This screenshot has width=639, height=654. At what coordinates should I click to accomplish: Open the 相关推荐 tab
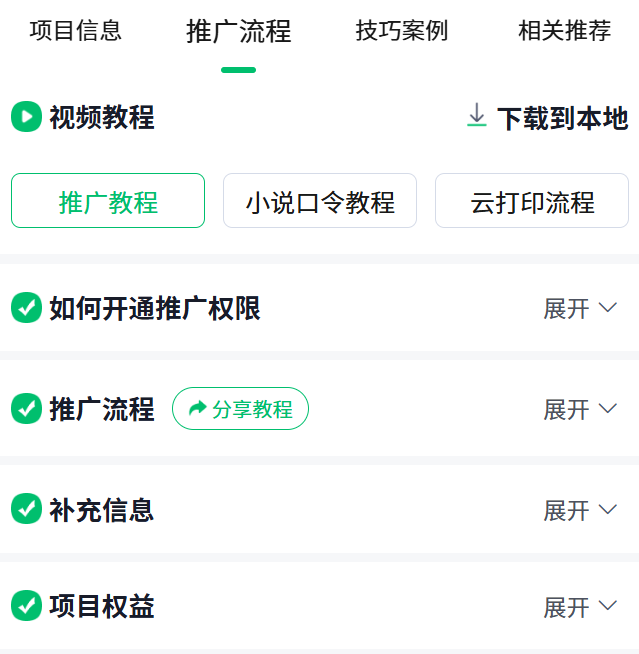click(564, 31)
